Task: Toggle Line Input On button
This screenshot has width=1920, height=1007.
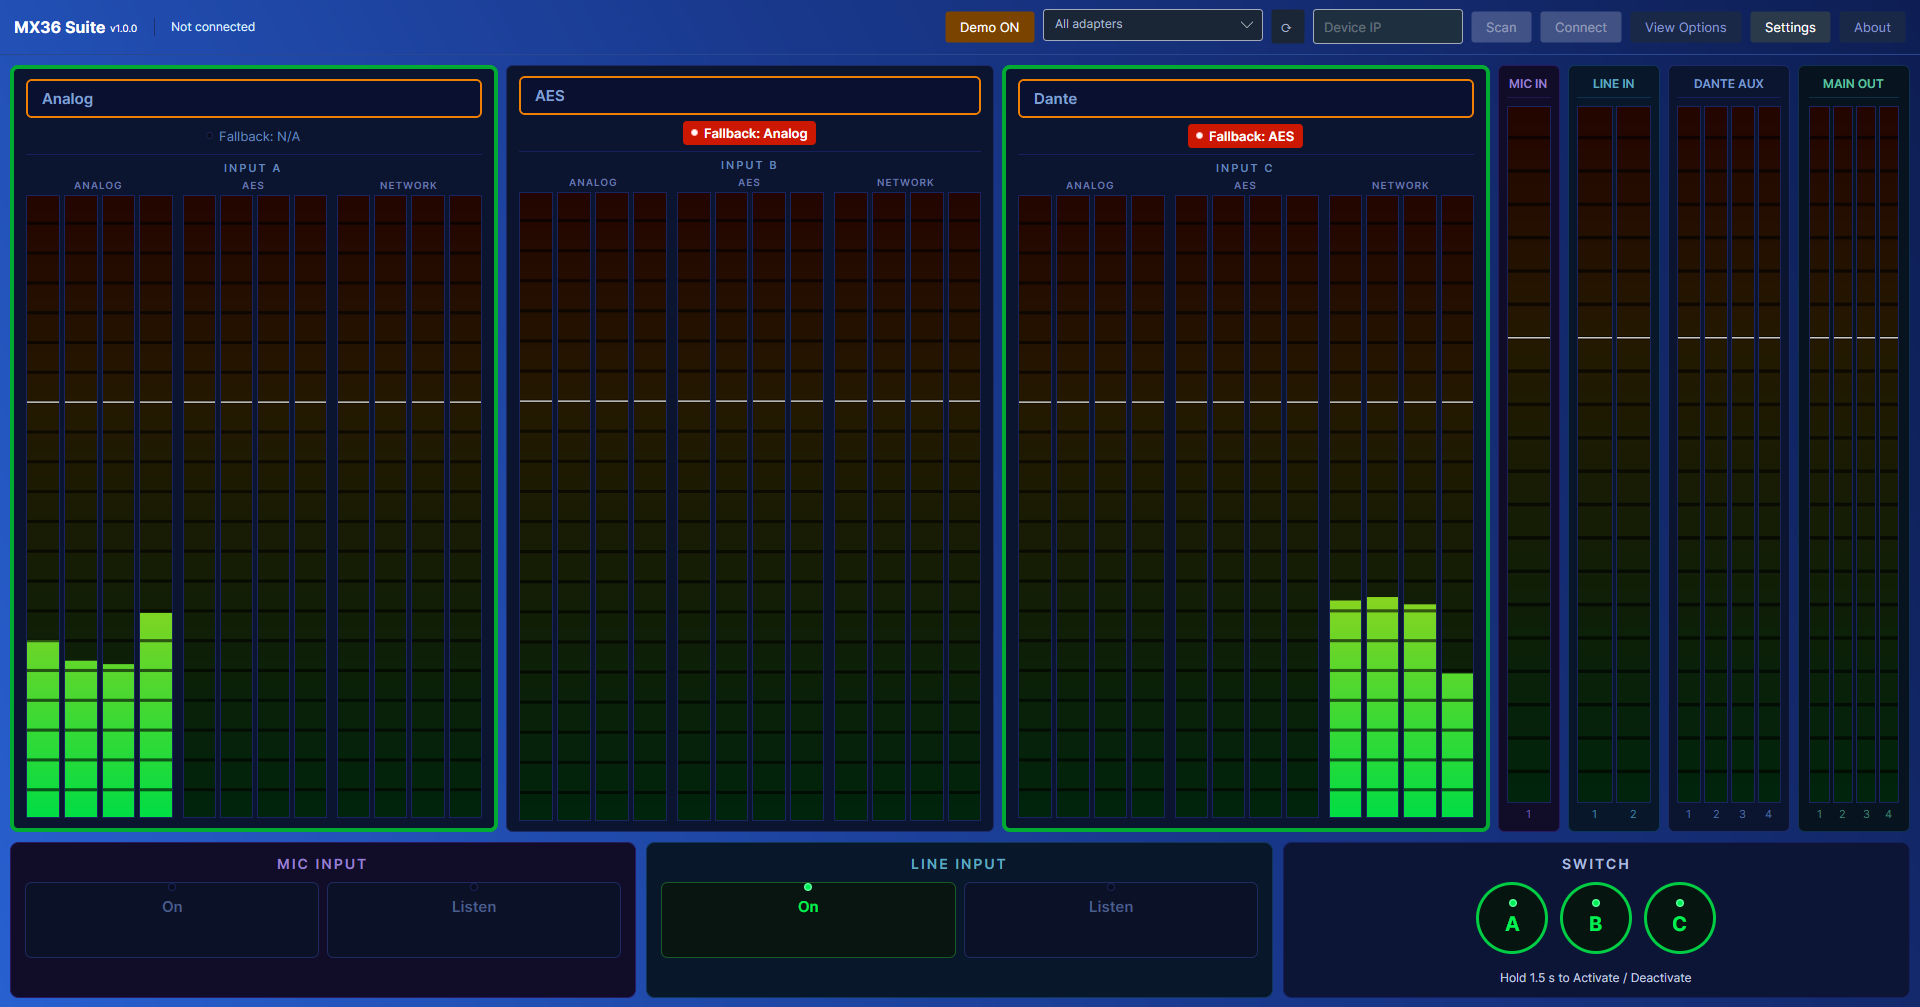Action: coord(808,920)
